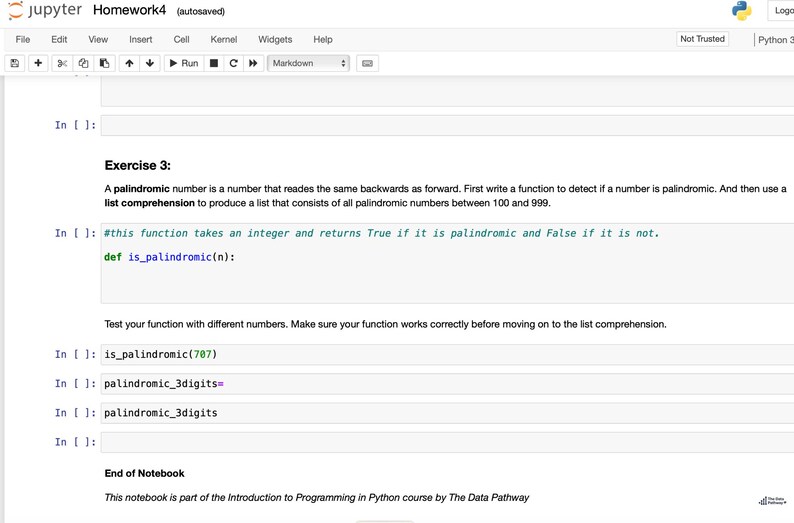Click the (autosaved) checkpoint status
Screen dimensions: 794x523
click(201, 11)
